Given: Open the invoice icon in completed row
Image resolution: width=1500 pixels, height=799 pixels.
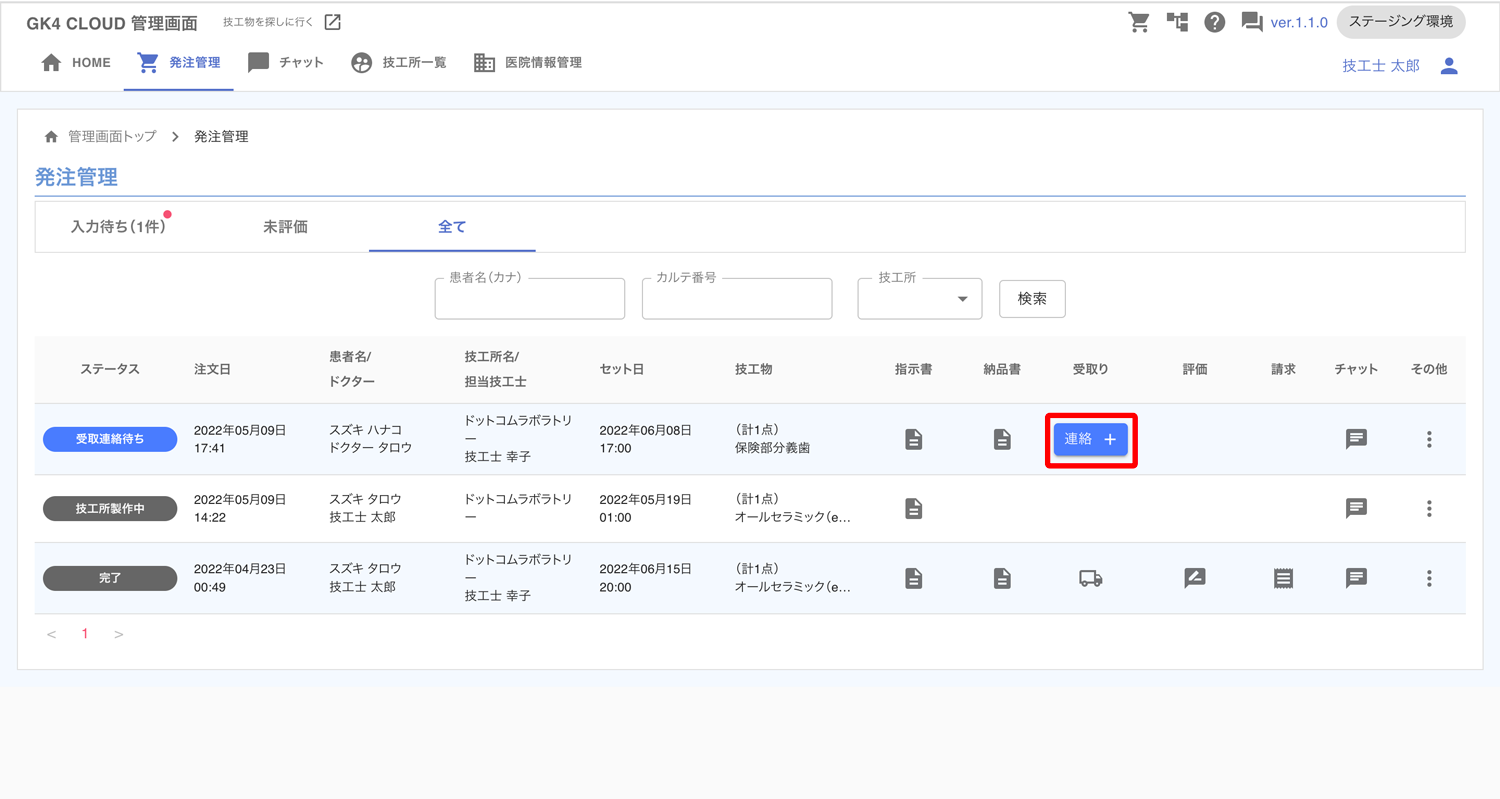Looking at the screenshot, I should [x=1283, y=578].
